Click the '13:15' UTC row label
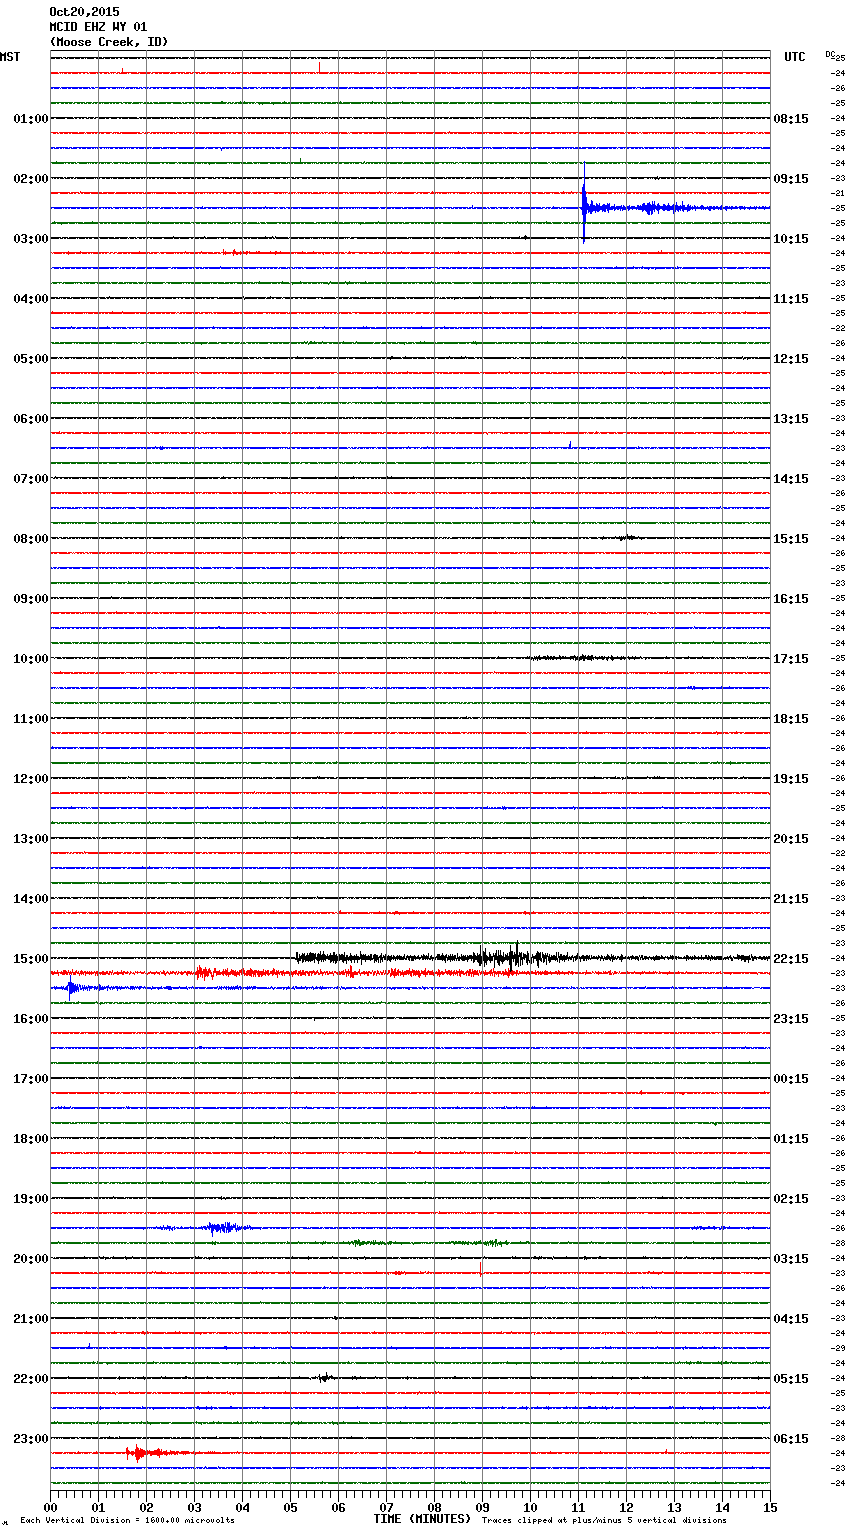 (791, 419)
